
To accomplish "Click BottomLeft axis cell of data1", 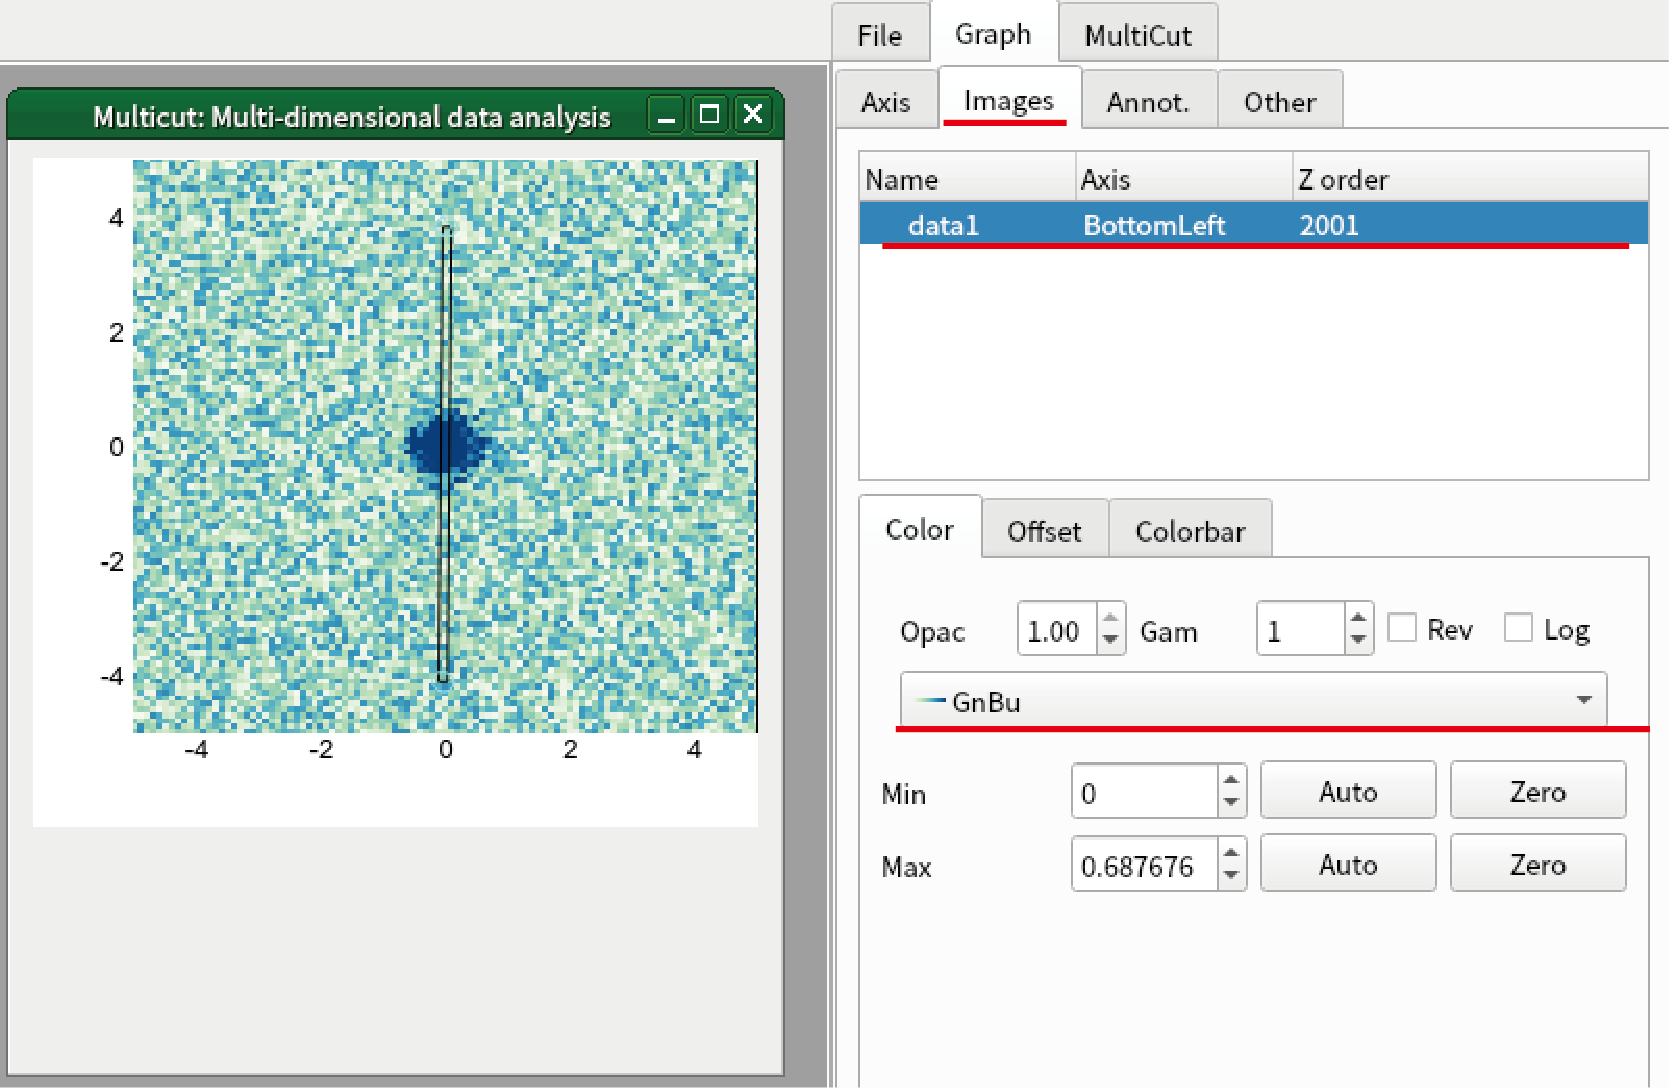I will 1154,225.
